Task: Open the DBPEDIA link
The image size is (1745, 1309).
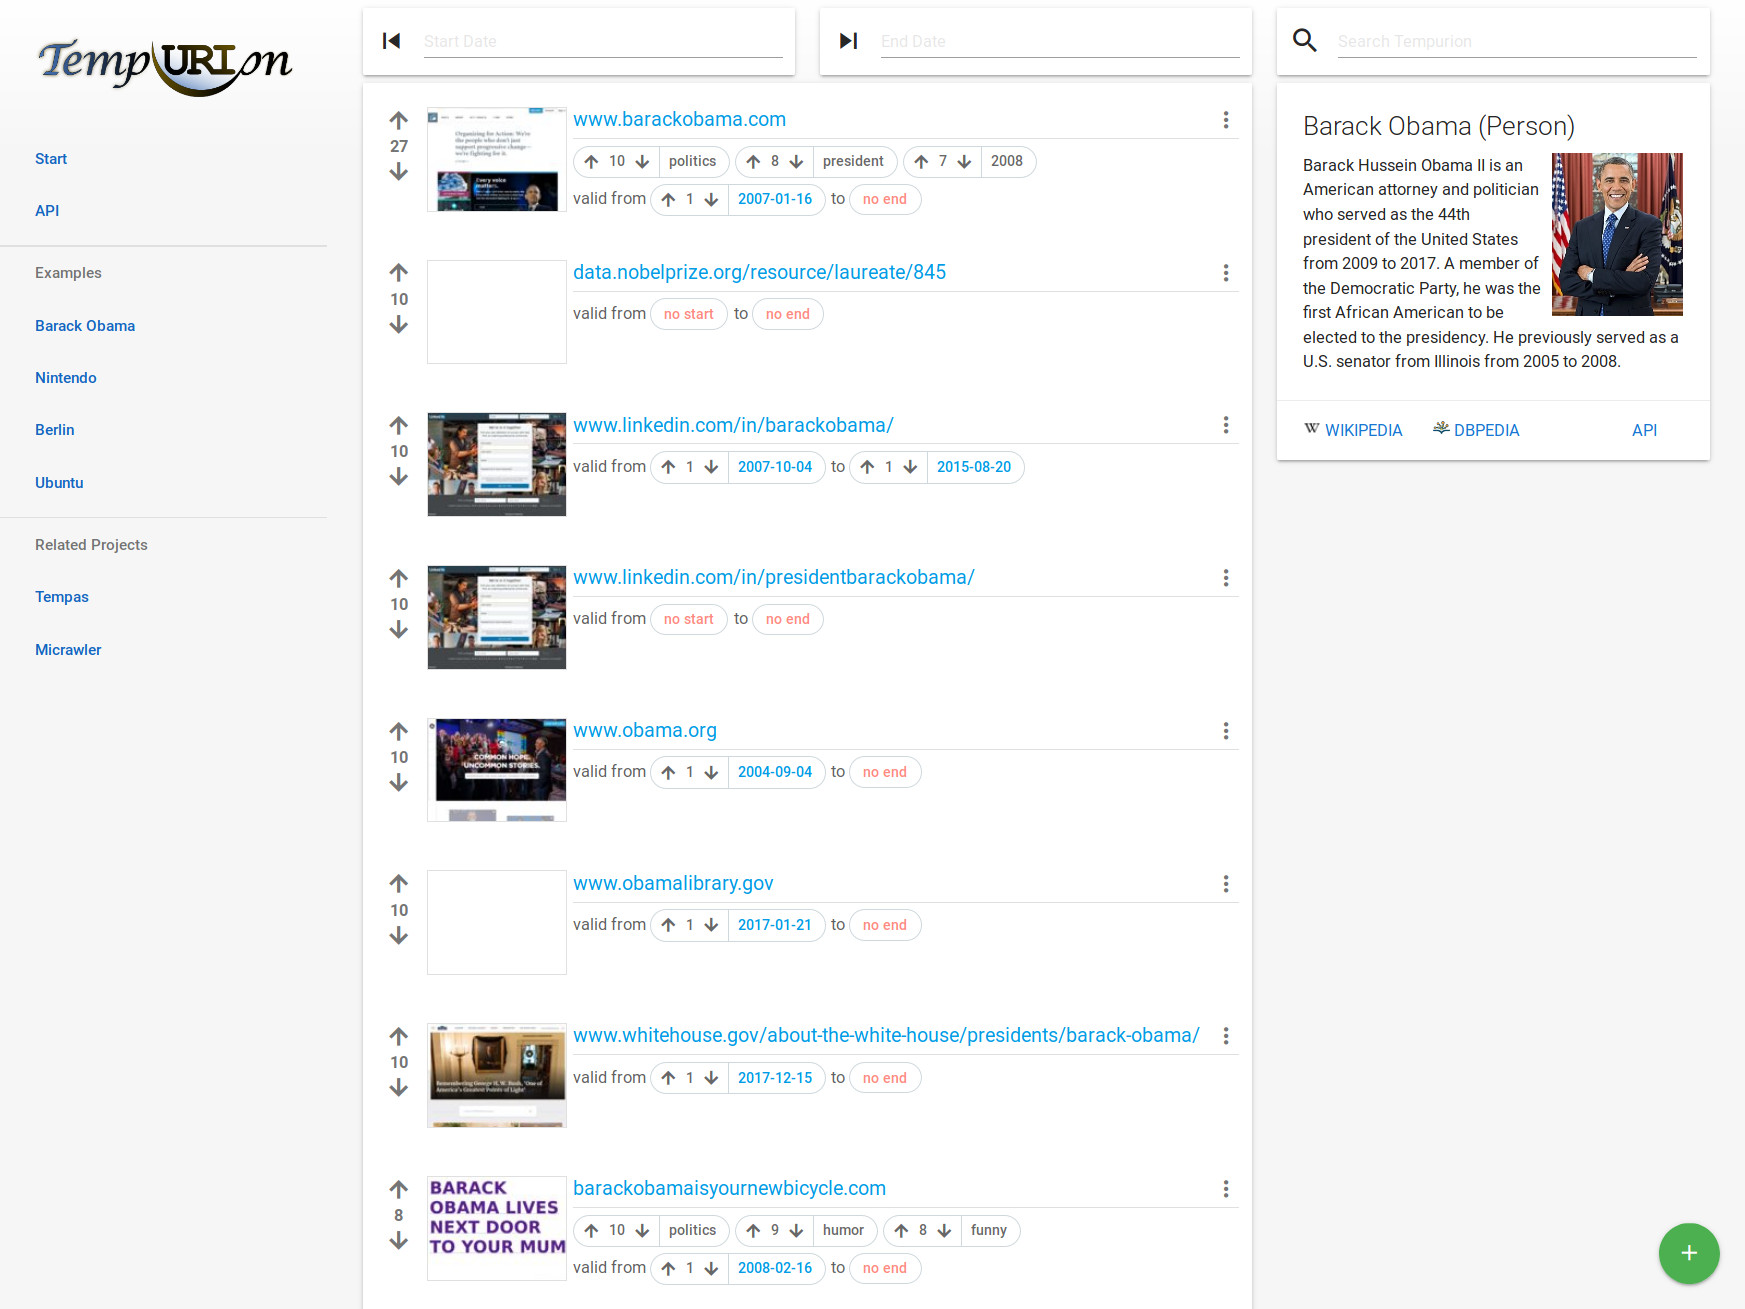Action: (1476, 430)
